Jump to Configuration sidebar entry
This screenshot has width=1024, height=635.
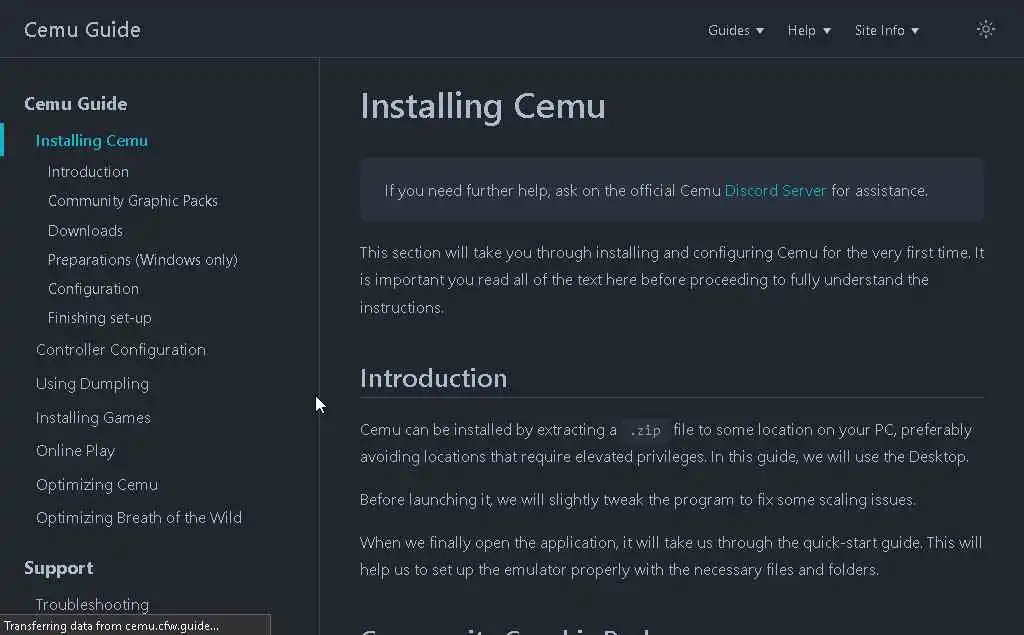(x=93, y=289)
